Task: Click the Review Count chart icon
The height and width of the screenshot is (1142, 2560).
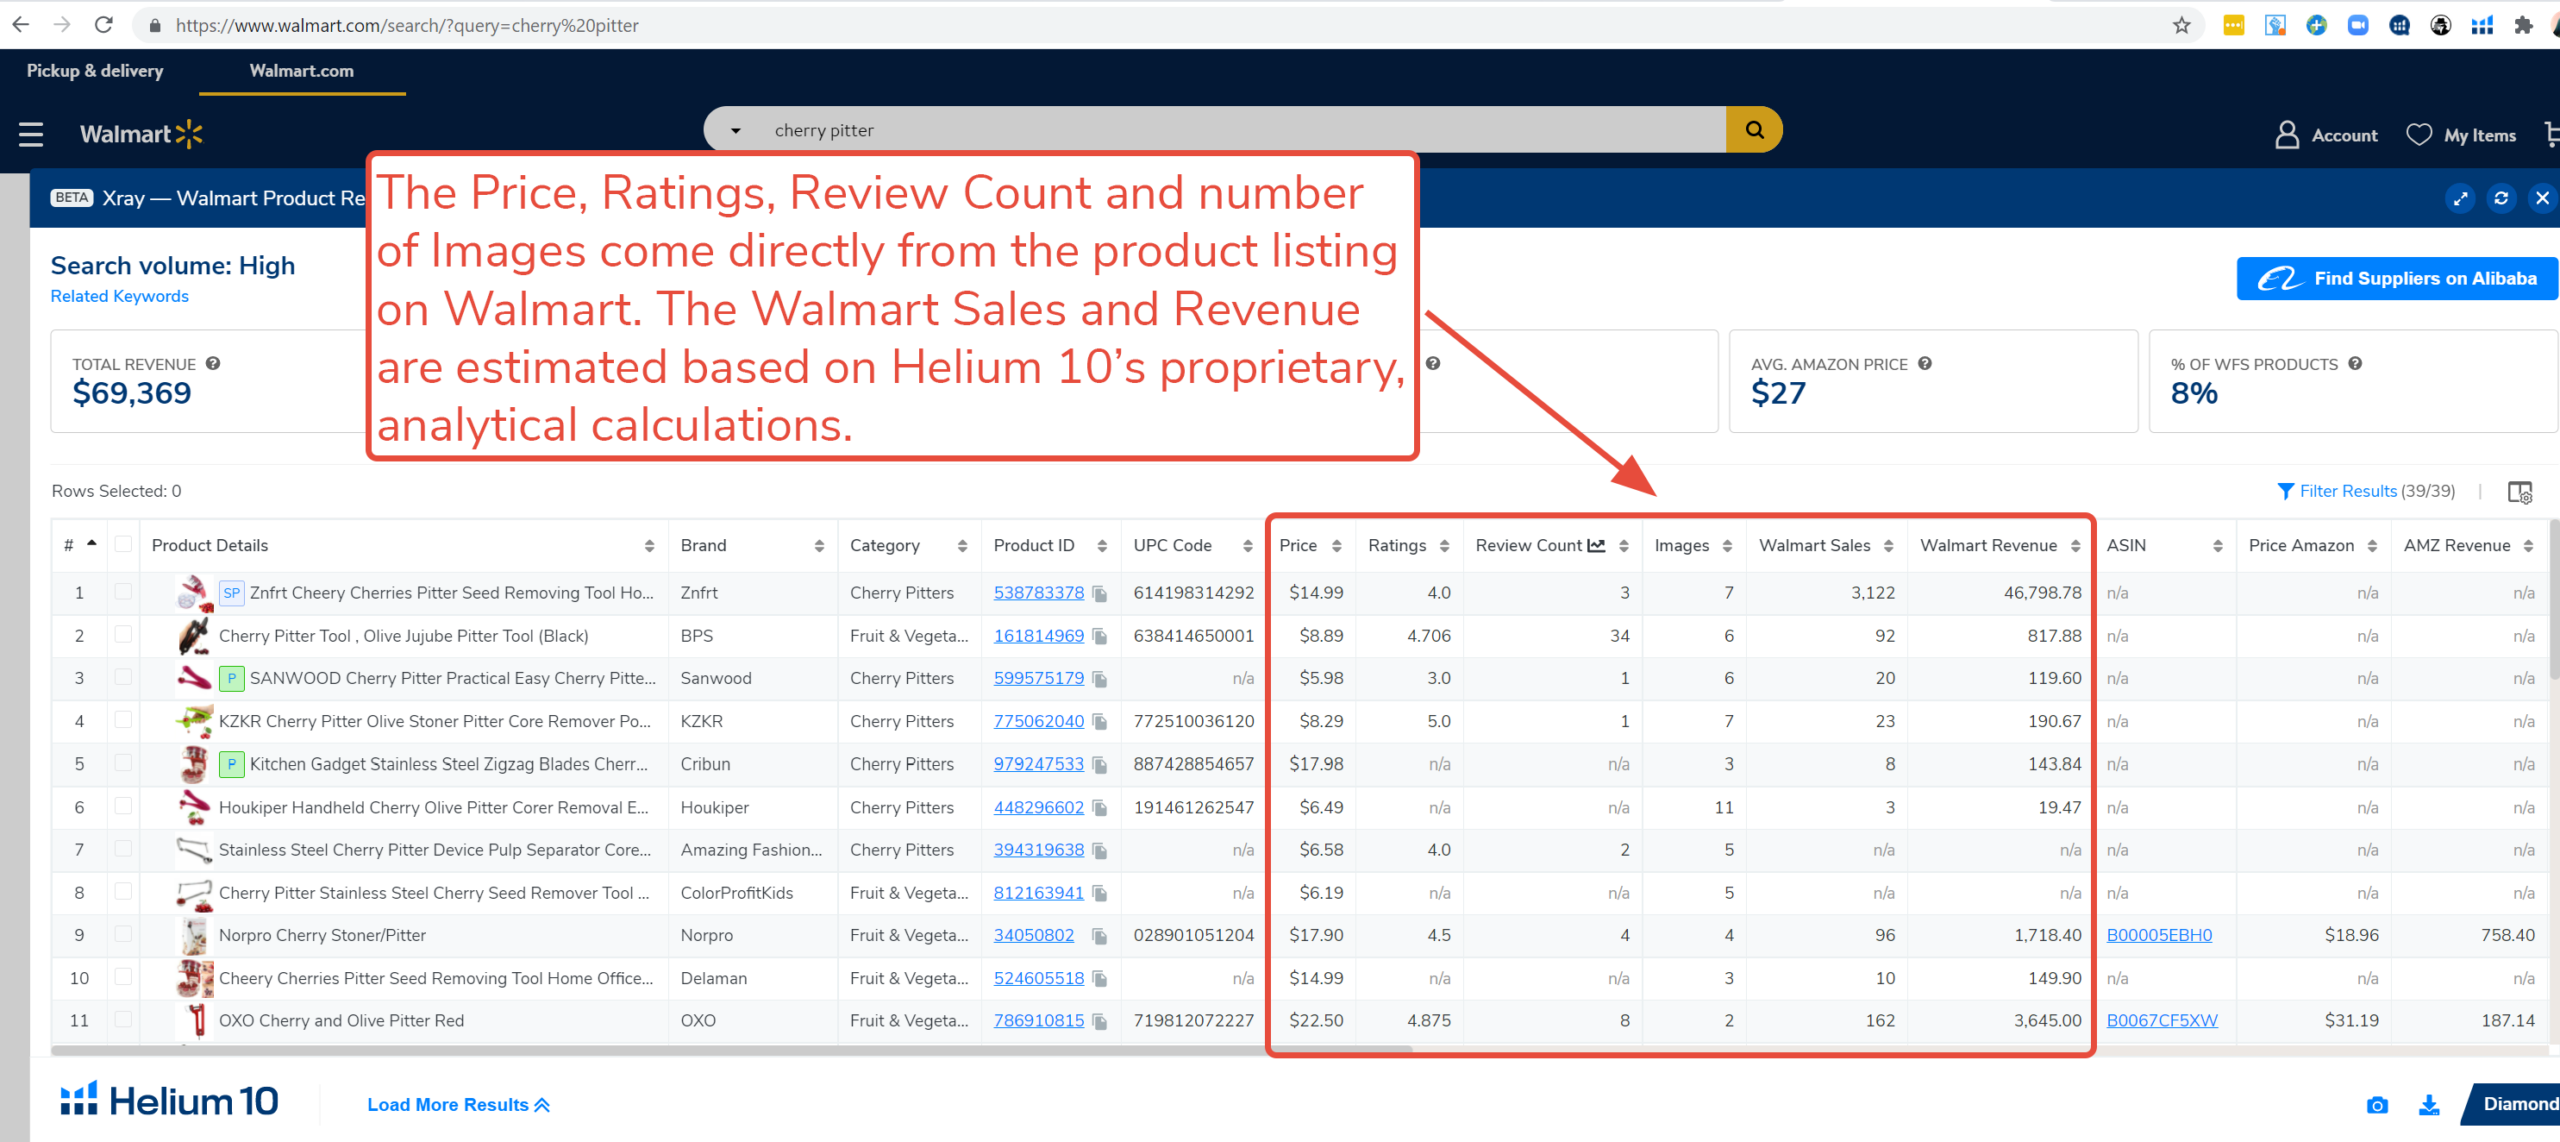Action: pos(1596,545)
